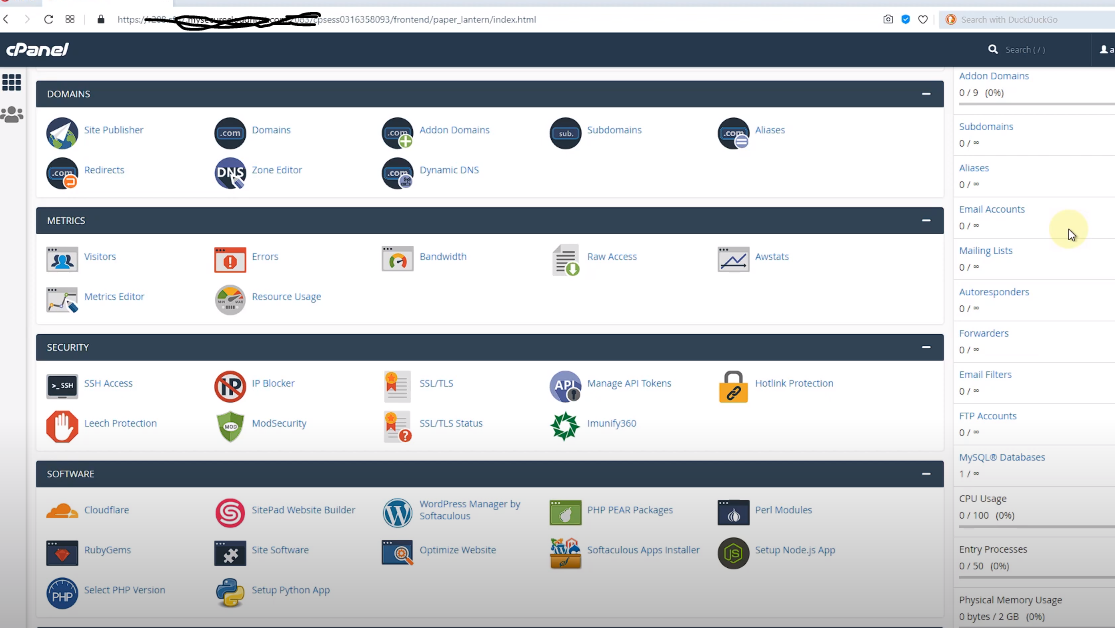The height and width of the screenshot is (628, 1115).
Task: Click the RubyGems icon
Action: pos(62,553)
